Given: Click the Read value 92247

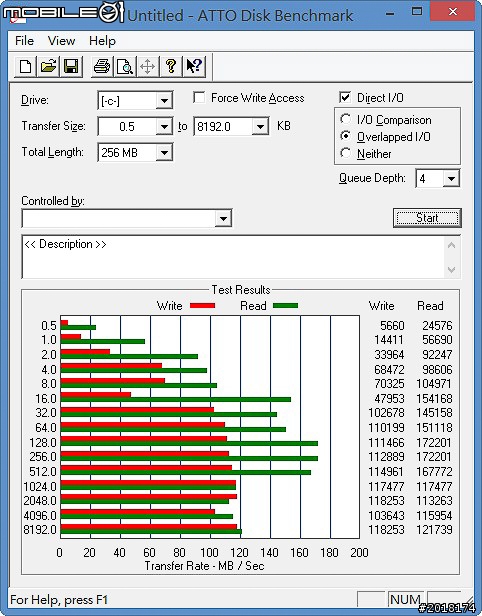Looking at the screenshot, I should (x=437, y=354).
